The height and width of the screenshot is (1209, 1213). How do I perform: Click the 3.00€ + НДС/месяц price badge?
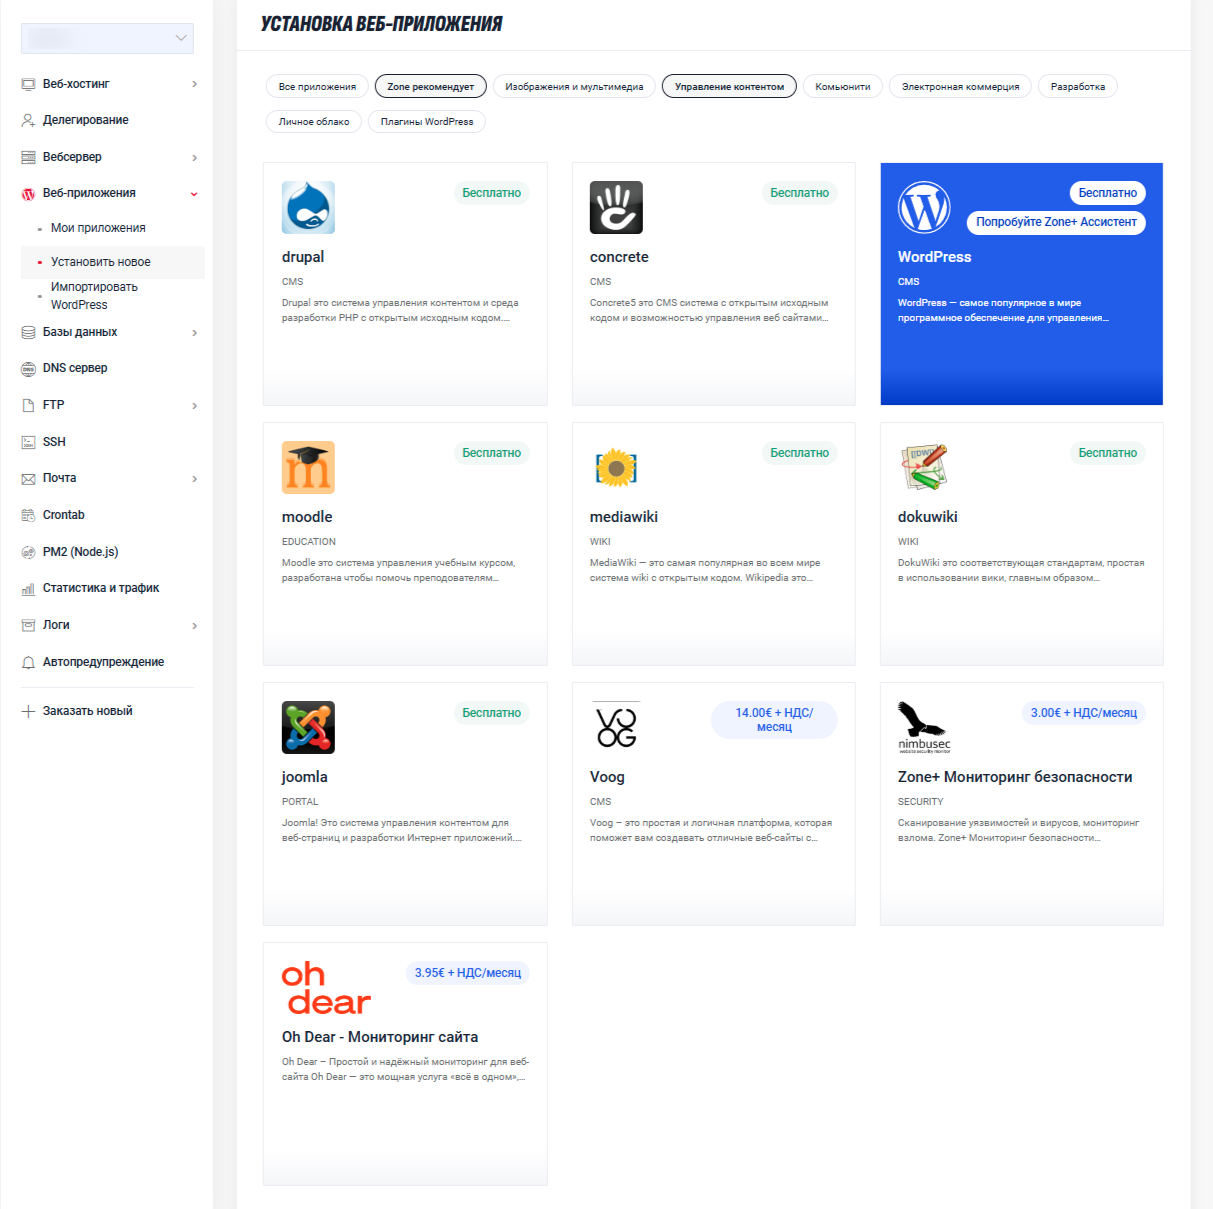[x=1084, y=713]
